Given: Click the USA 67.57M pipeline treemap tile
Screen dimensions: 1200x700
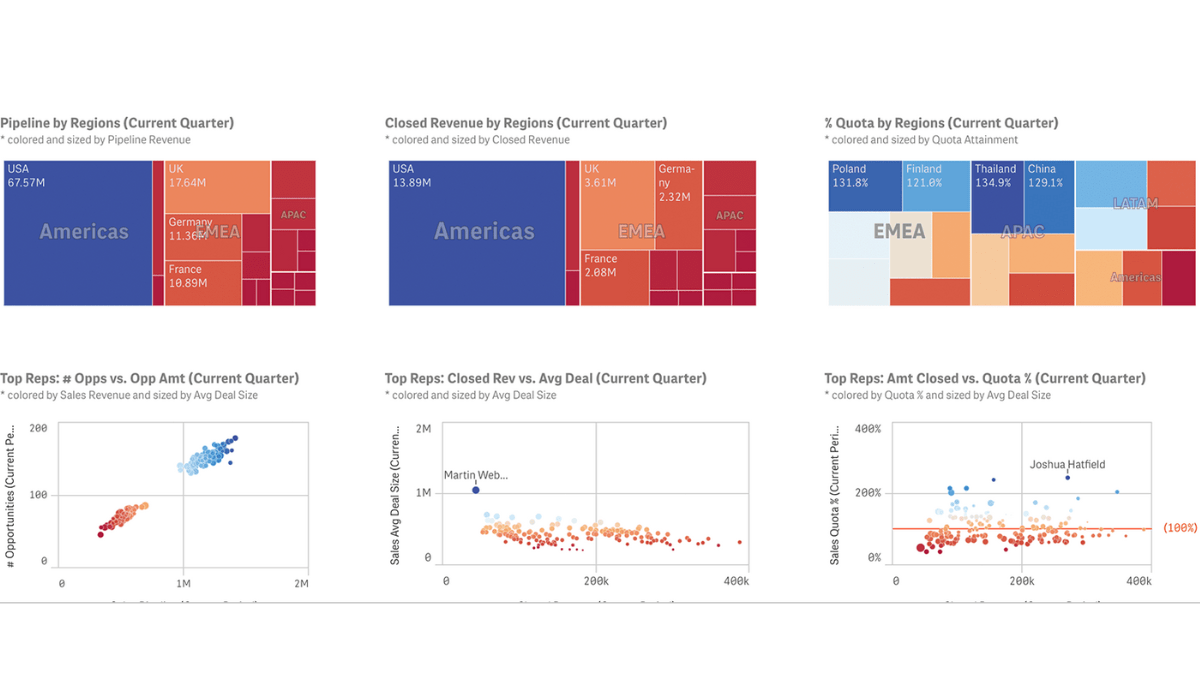Looking at the screenshot, I should 78,232.
